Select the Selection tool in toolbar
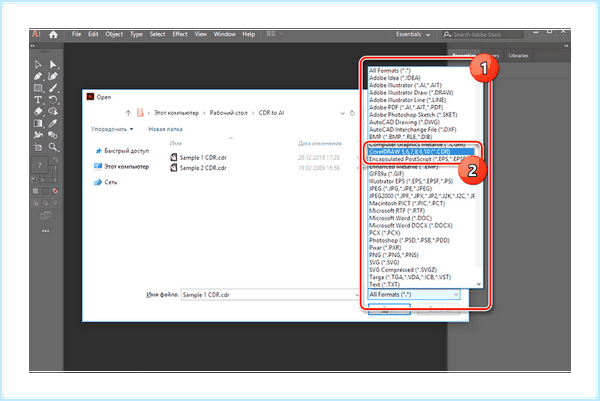The image size is (600, 401). (38, 64)
